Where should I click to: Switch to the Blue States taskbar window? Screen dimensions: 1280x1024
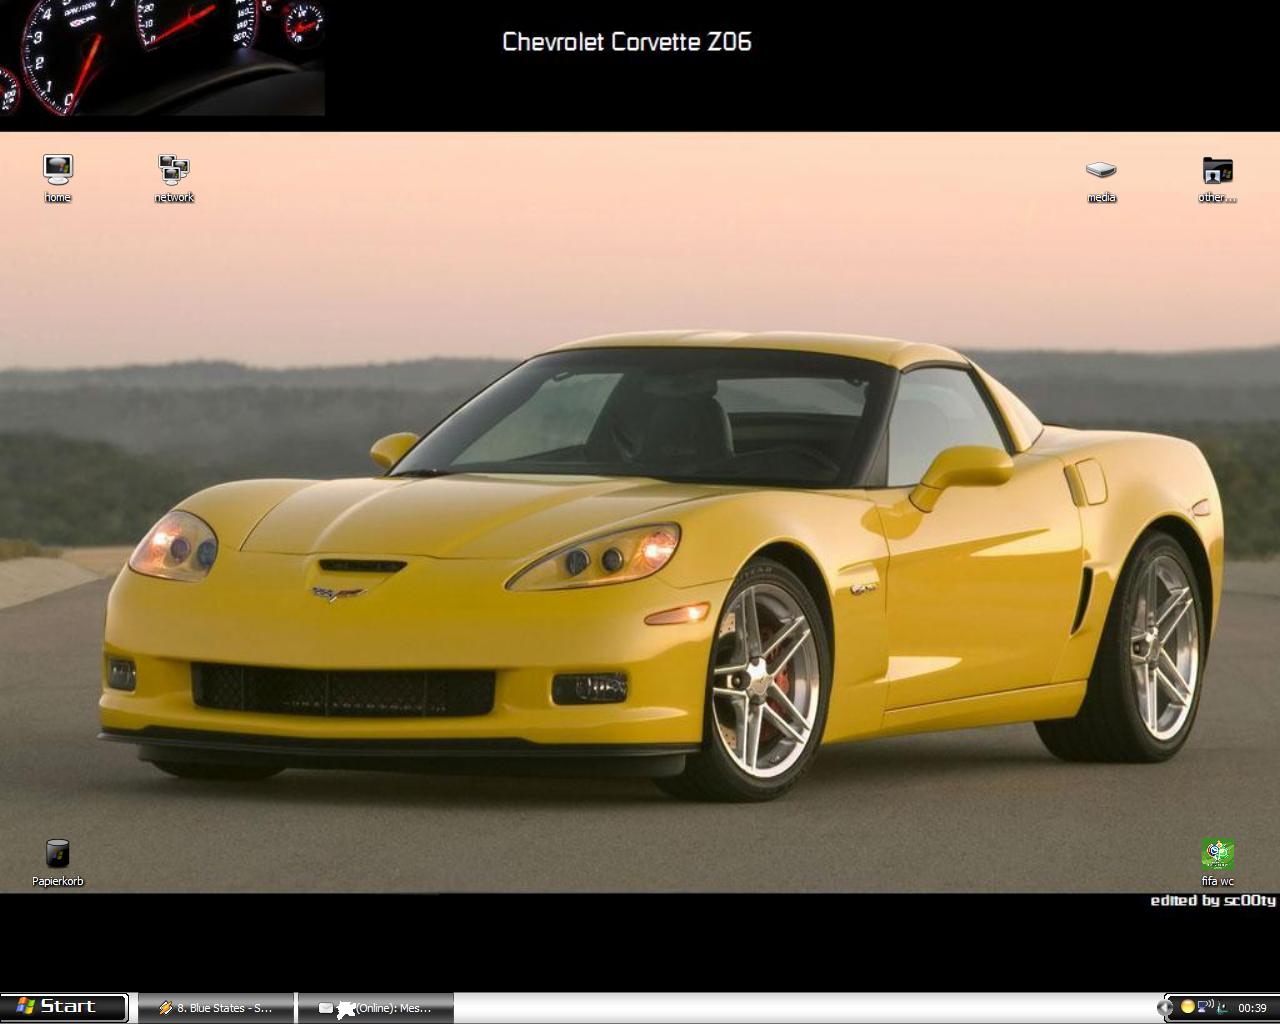[215, 1008]
